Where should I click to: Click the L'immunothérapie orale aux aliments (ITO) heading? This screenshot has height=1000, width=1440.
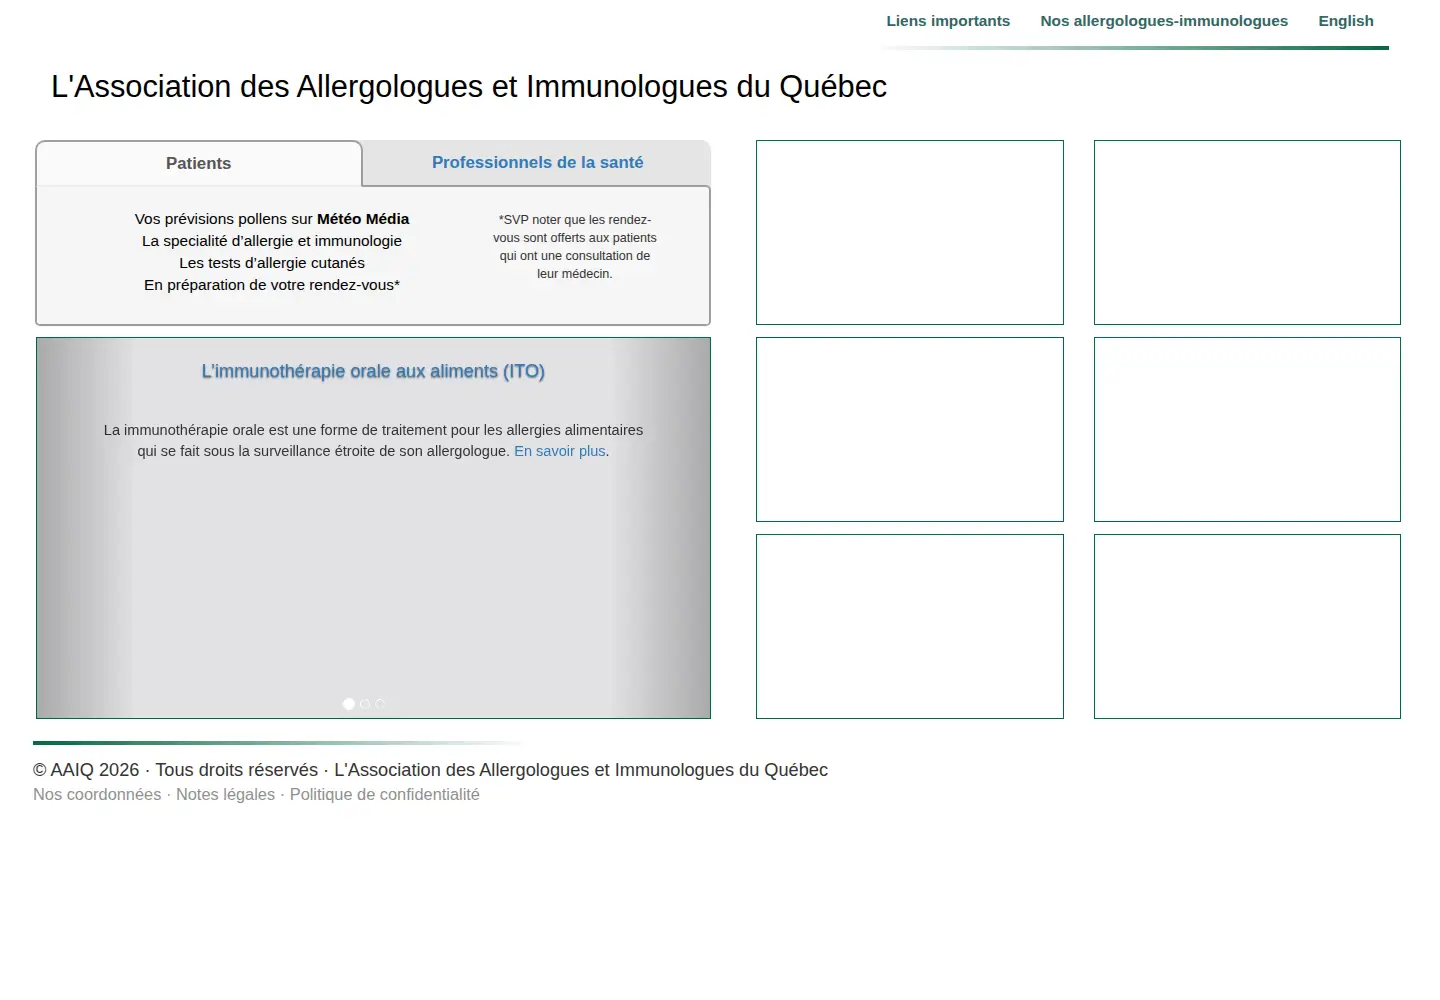point(373,371)
